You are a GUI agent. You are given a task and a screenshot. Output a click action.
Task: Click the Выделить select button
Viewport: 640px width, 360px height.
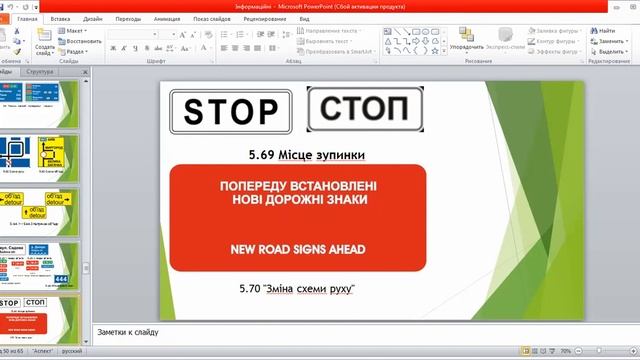609,52
